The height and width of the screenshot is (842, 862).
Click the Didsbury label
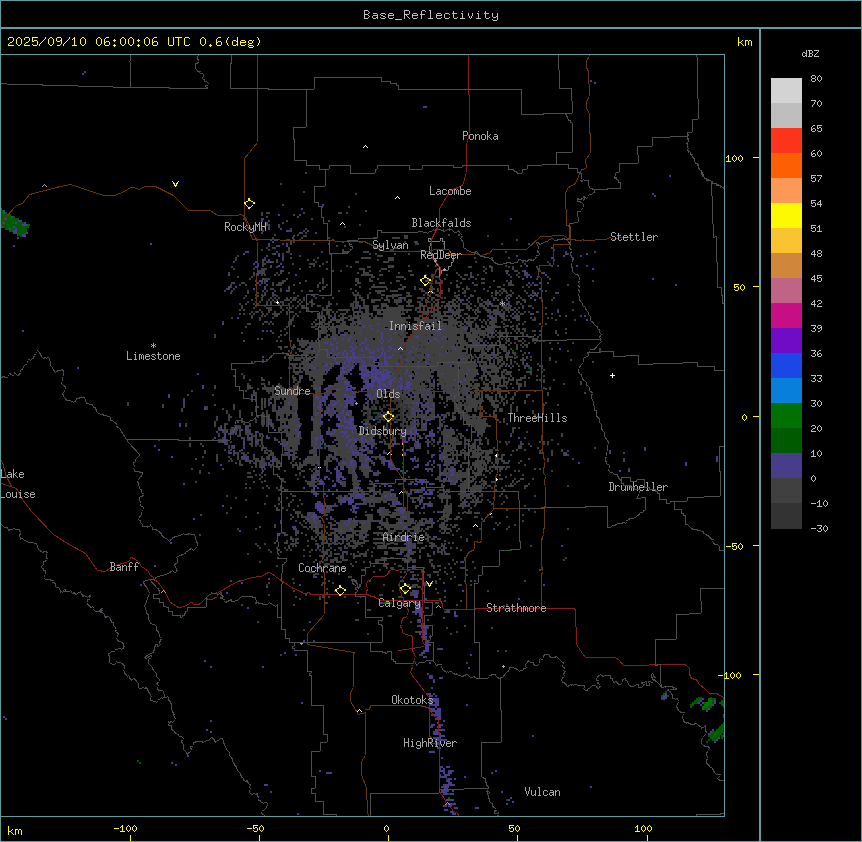[383, 431]
